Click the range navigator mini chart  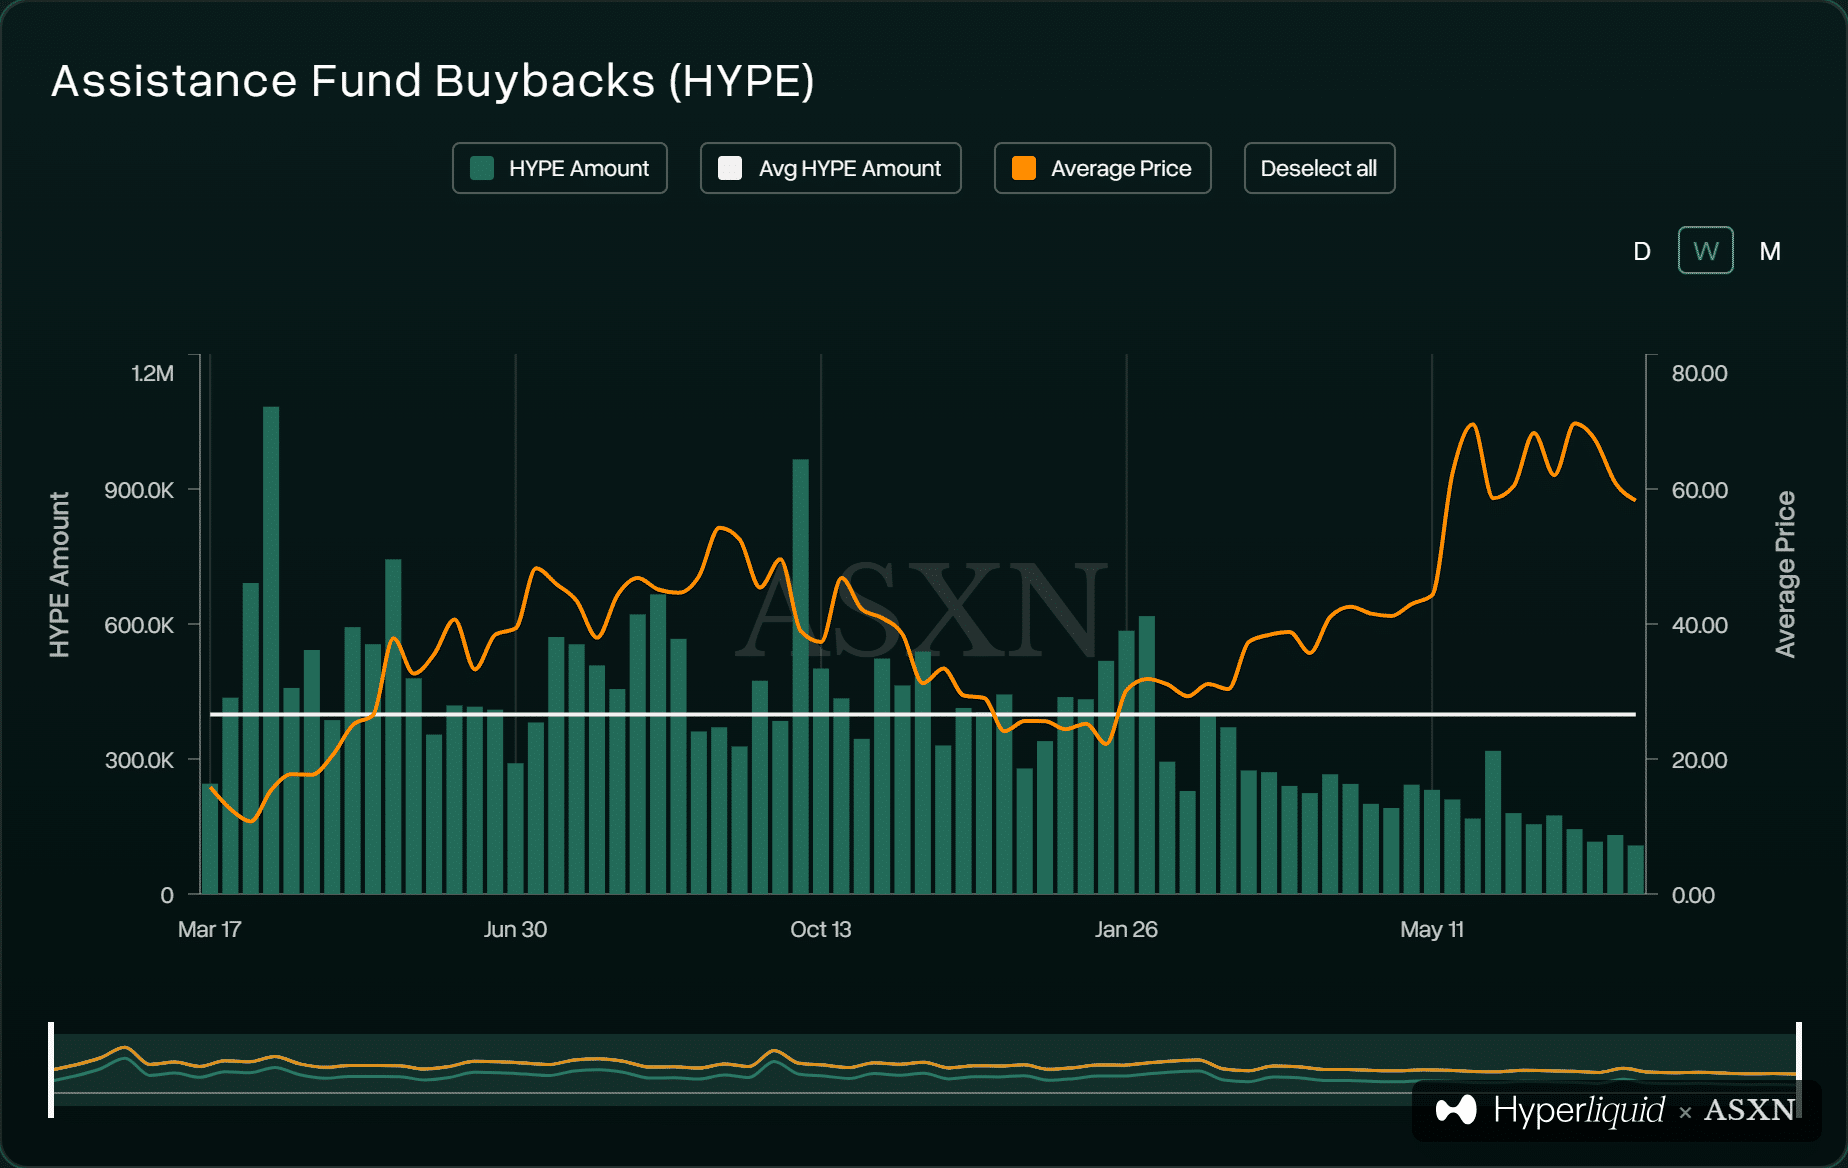[x=925, y=1069]
